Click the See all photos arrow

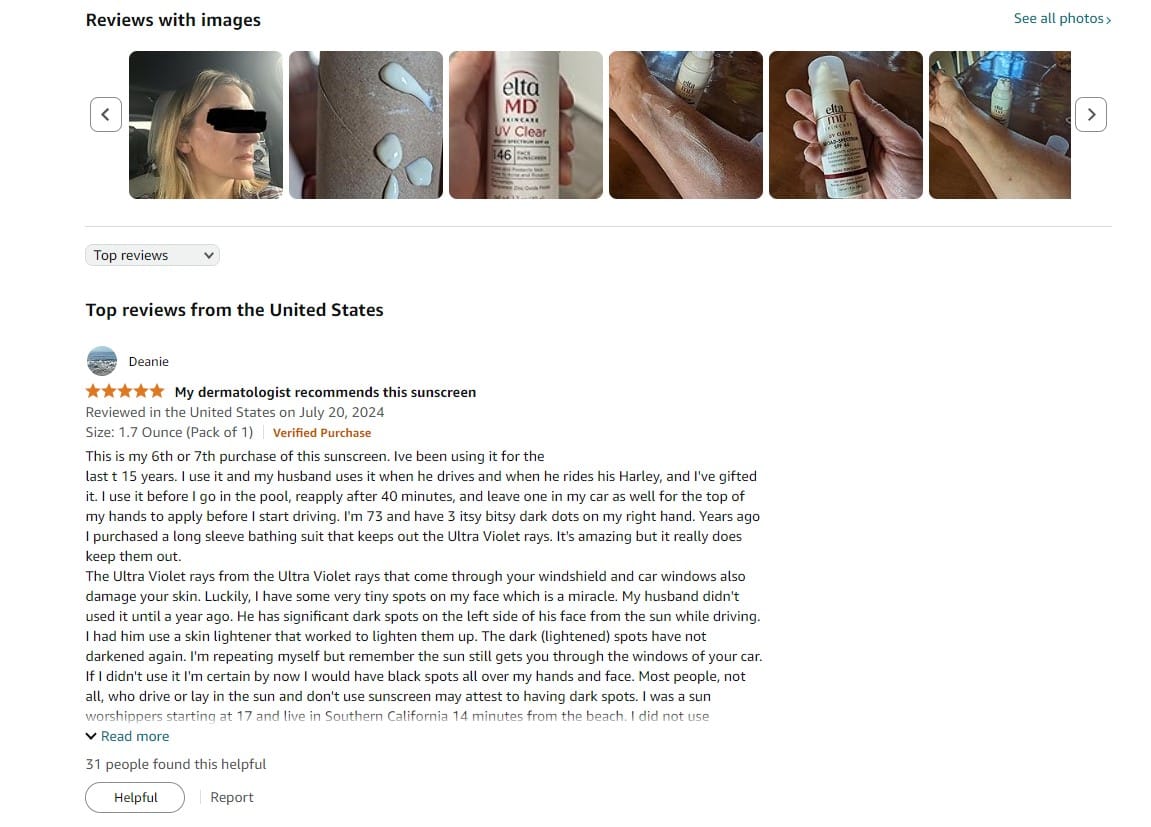pos(1108,20)
